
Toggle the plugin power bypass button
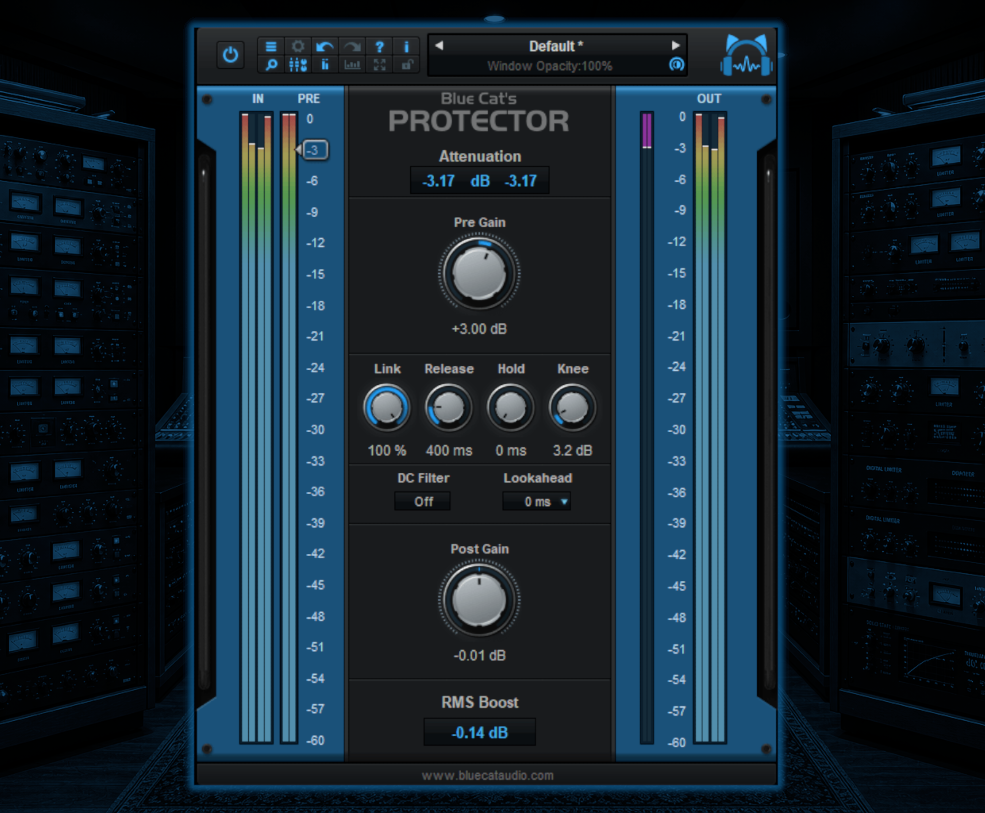(231, 55)
